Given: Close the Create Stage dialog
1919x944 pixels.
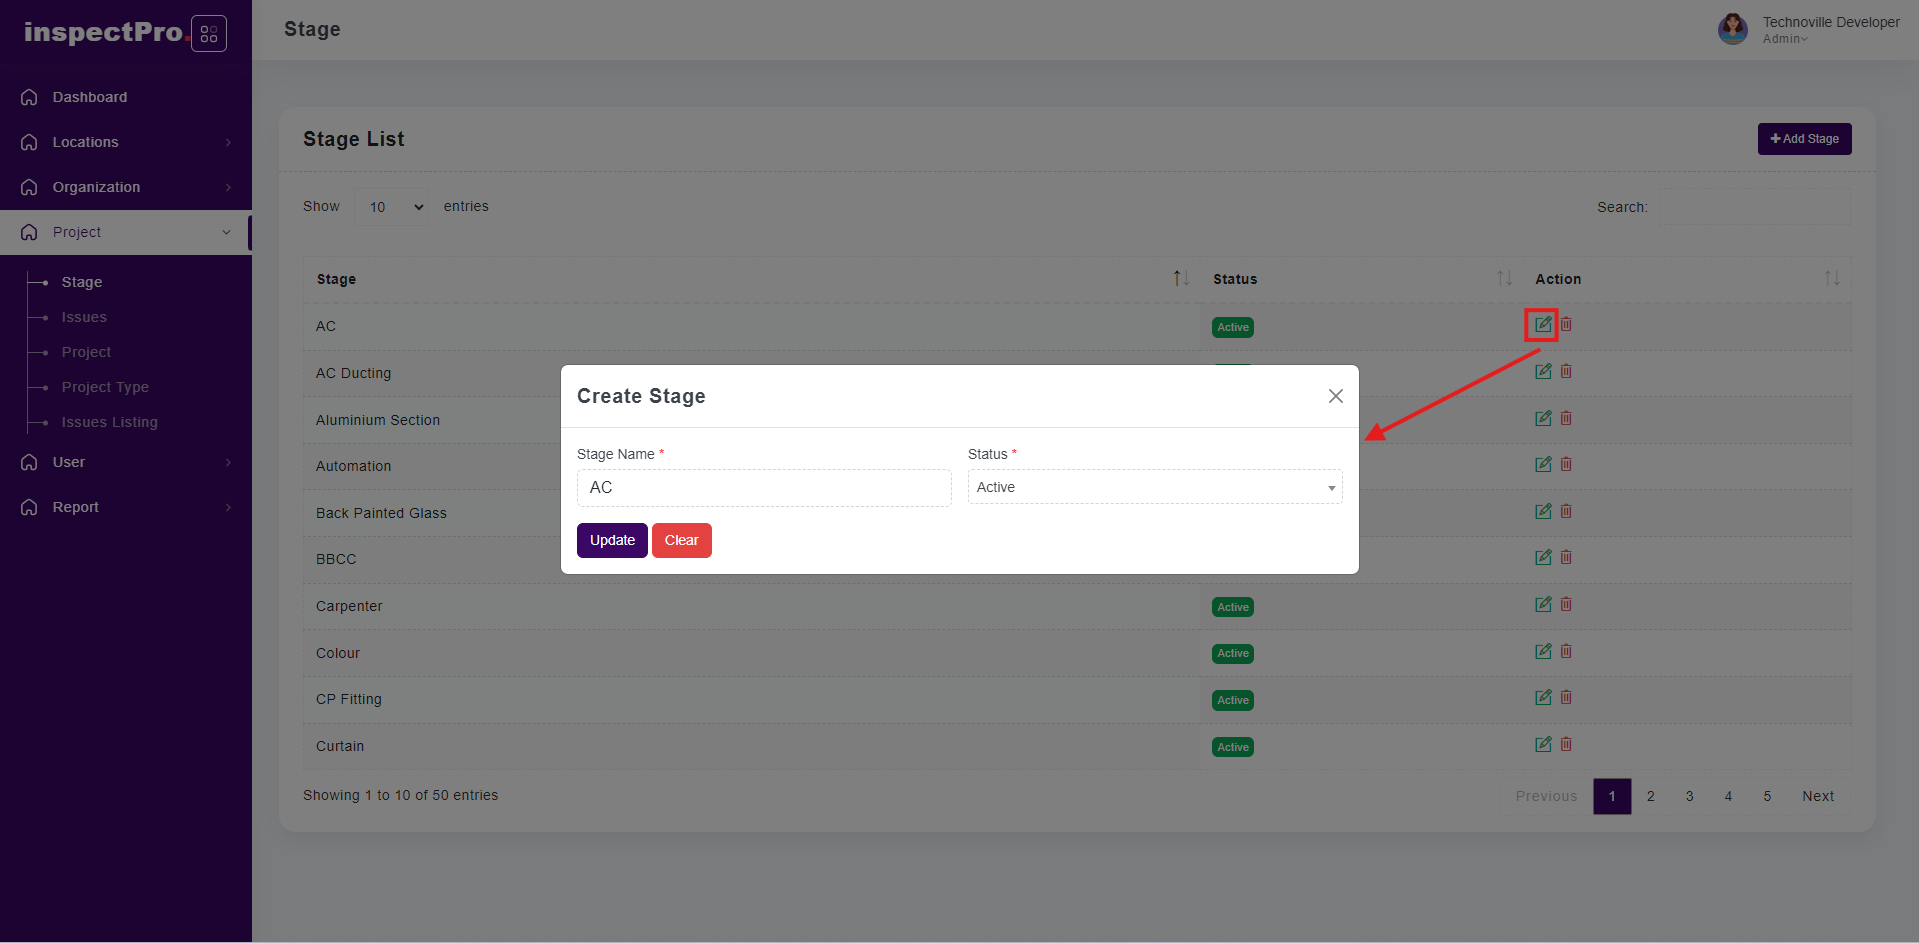Looking at the screenshot, I should [1335, 396].
